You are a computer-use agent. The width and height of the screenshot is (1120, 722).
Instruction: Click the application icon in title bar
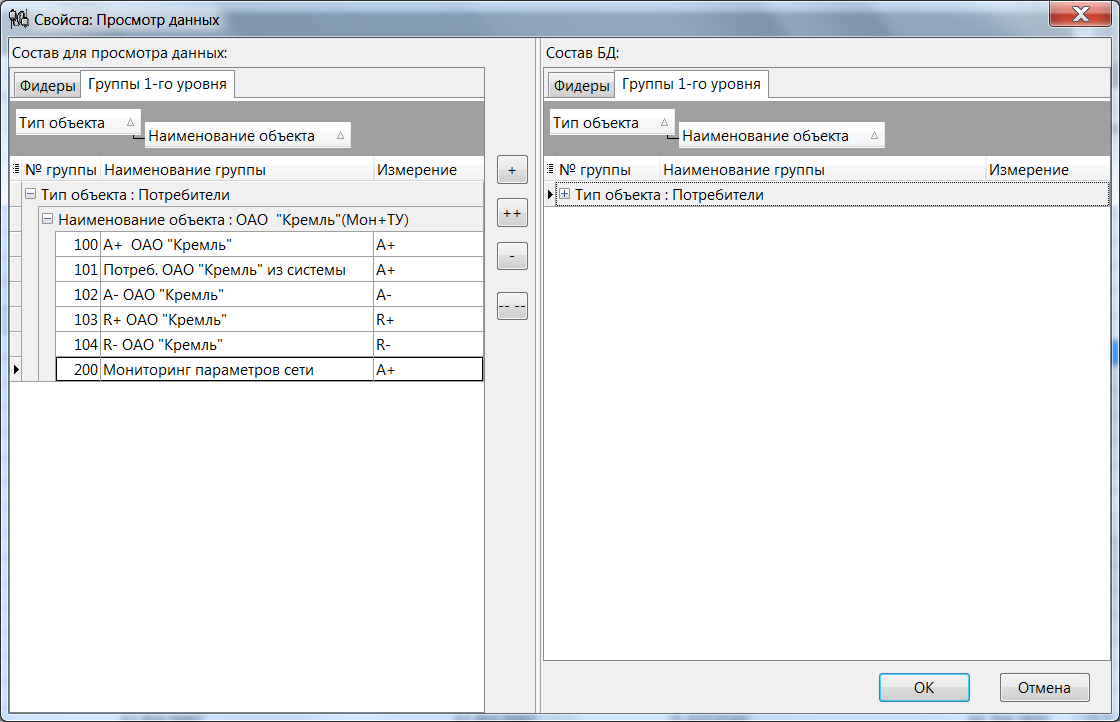click(x=18, y=19)
